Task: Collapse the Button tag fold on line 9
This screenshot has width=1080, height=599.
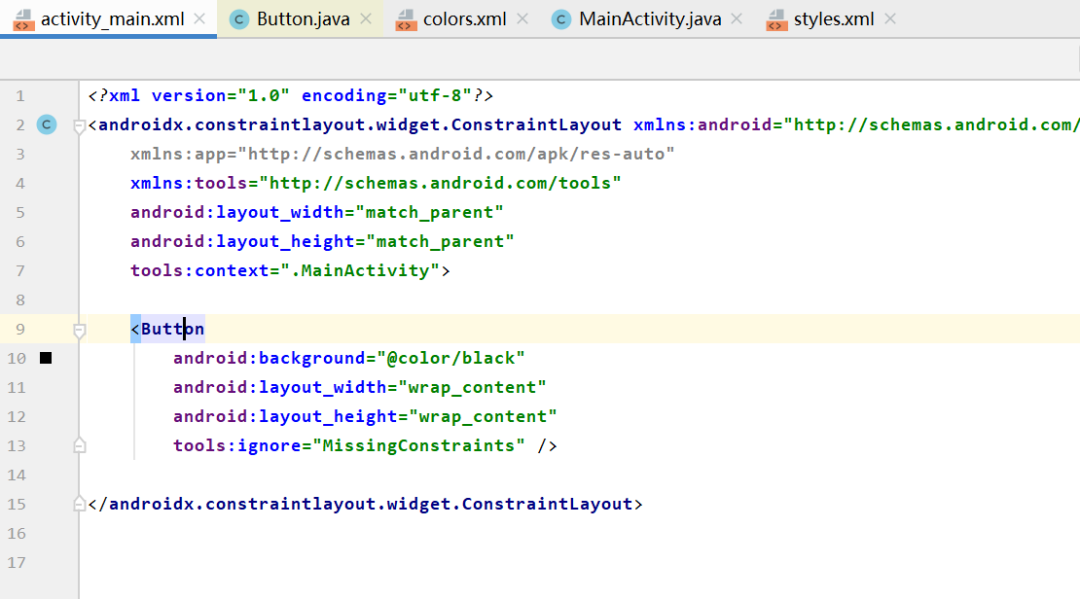Action: (x=79, y=330)
